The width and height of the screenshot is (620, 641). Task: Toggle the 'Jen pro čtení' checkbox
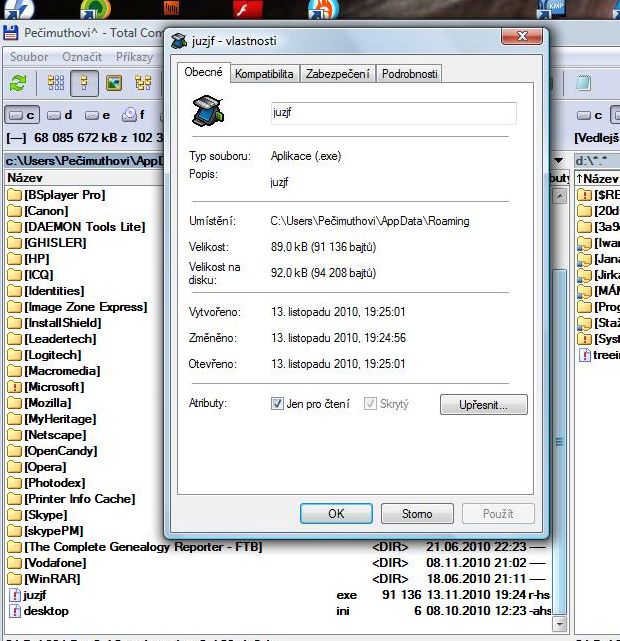point(278,404)
